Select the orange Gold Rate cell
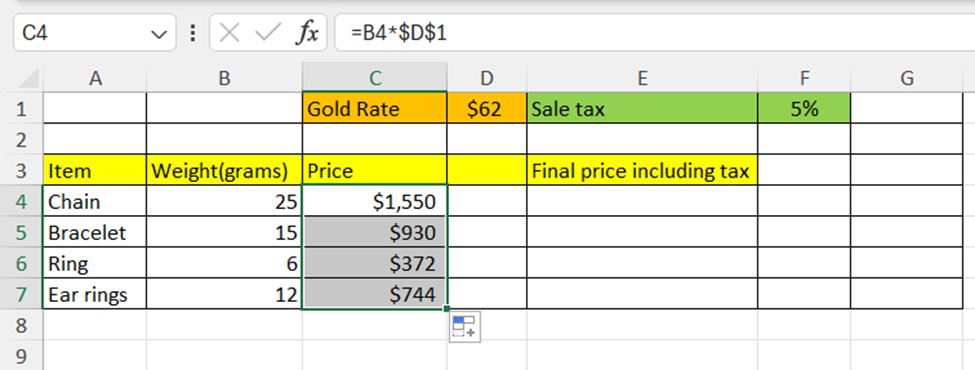 [374, 109]
